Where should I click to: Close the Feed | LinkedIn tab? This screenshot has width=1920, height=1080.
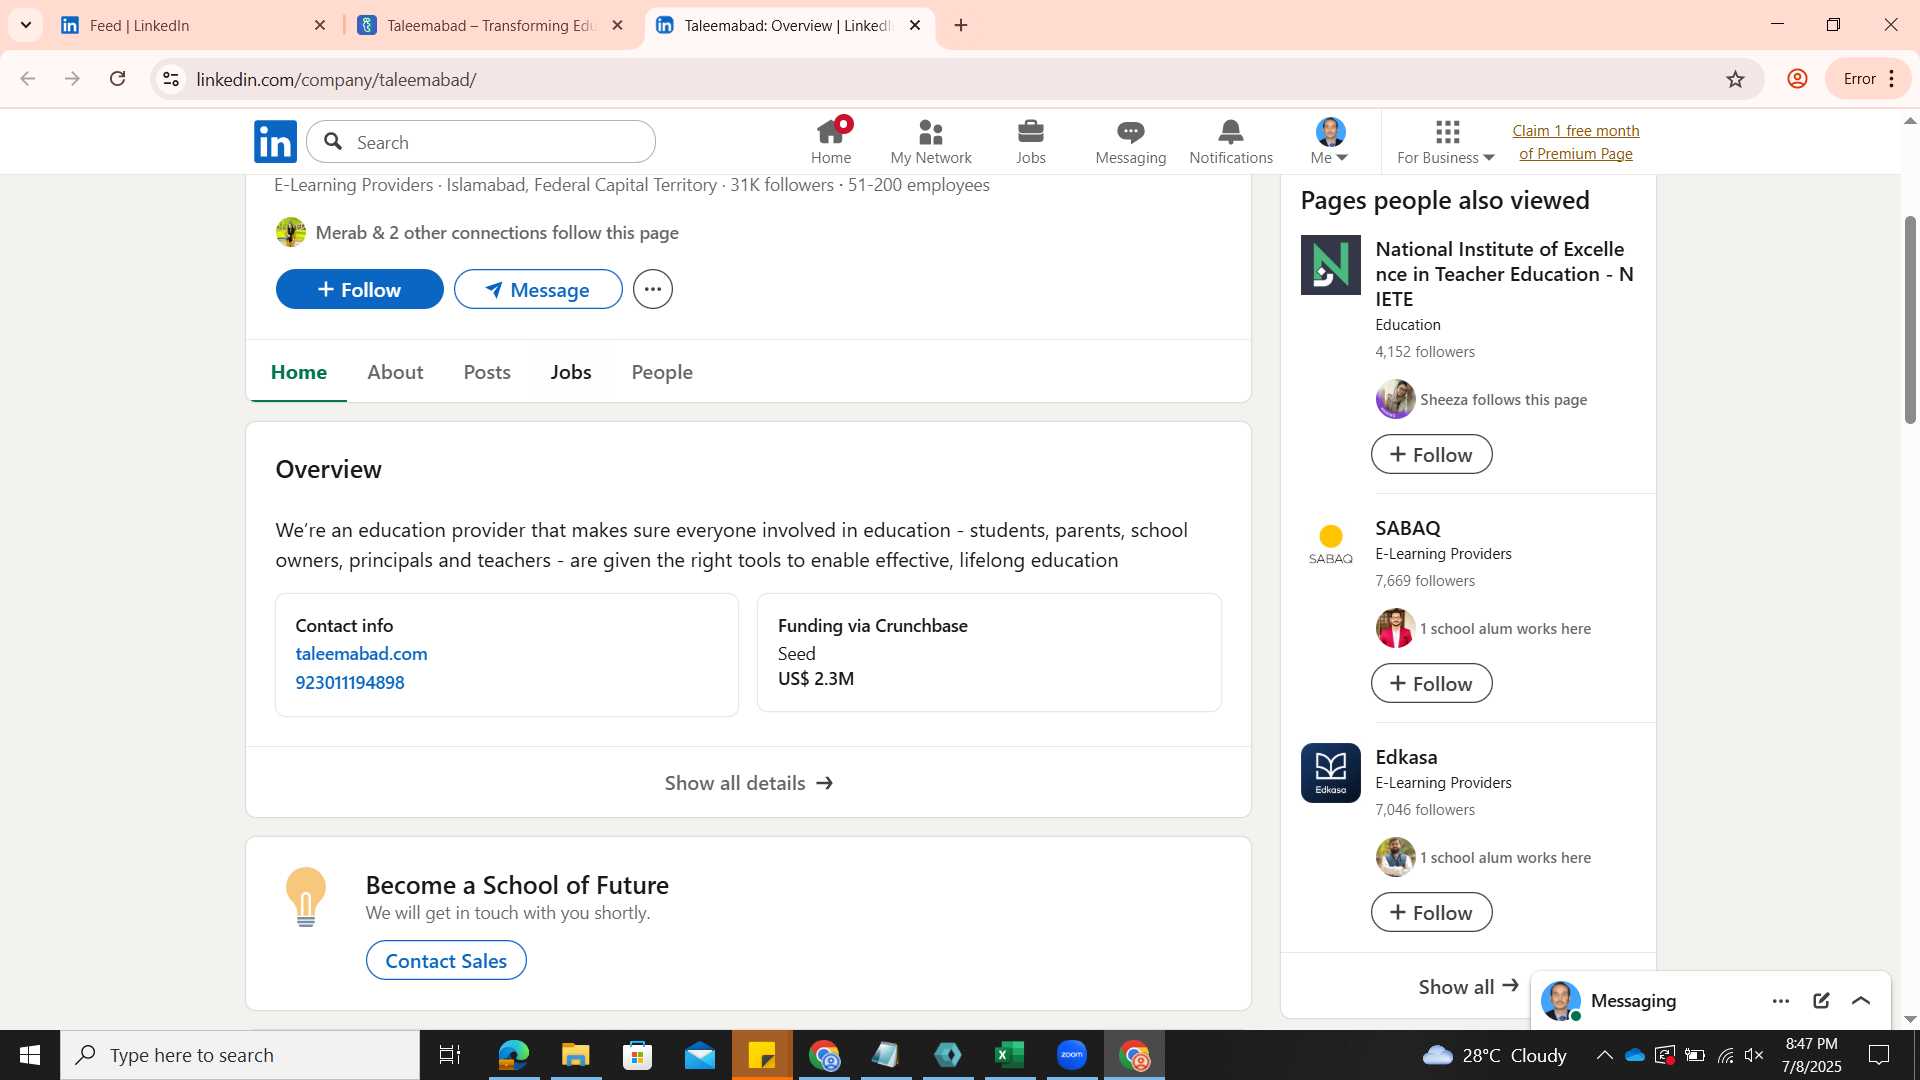[x=320, y=25]
